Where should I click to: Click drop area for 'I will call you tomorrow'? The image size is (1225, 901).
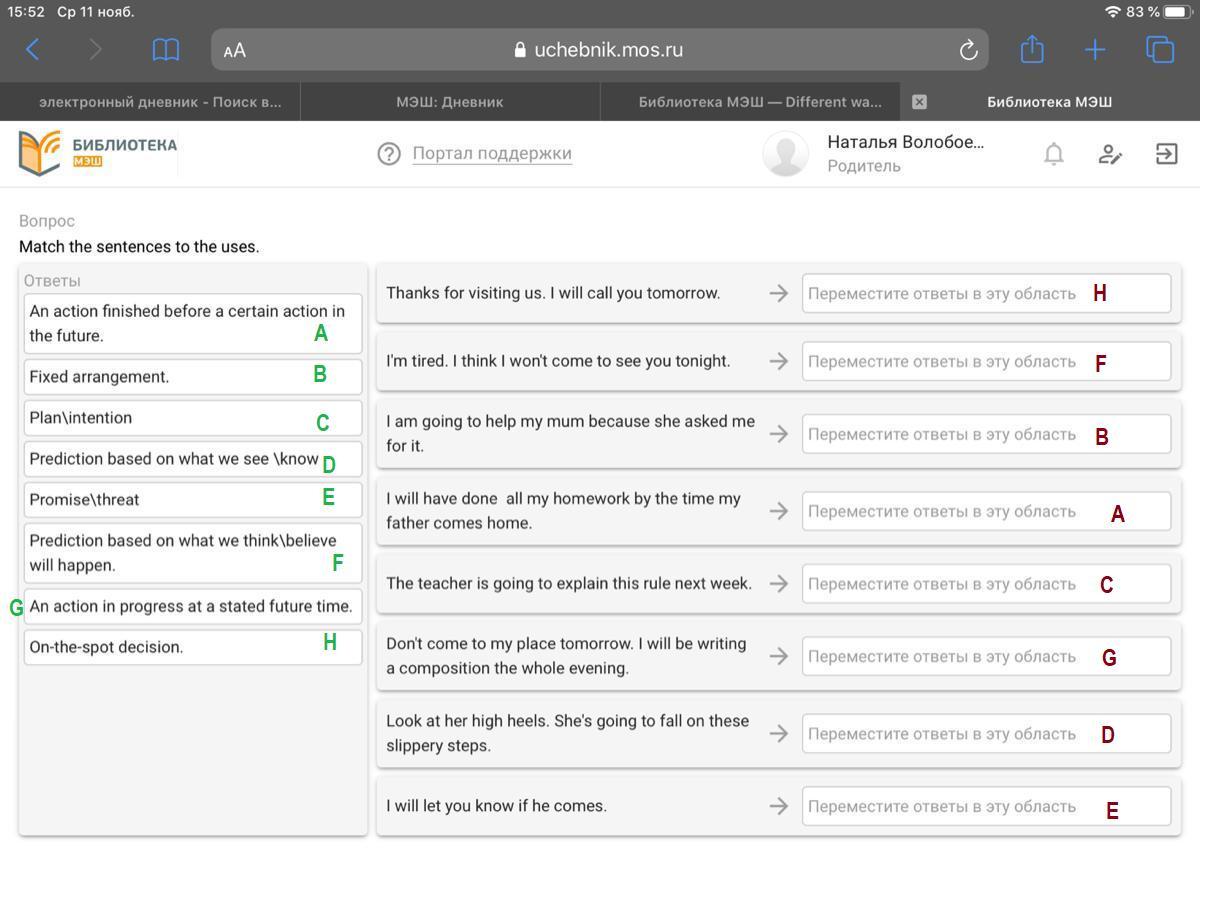(x=985, y=294)
